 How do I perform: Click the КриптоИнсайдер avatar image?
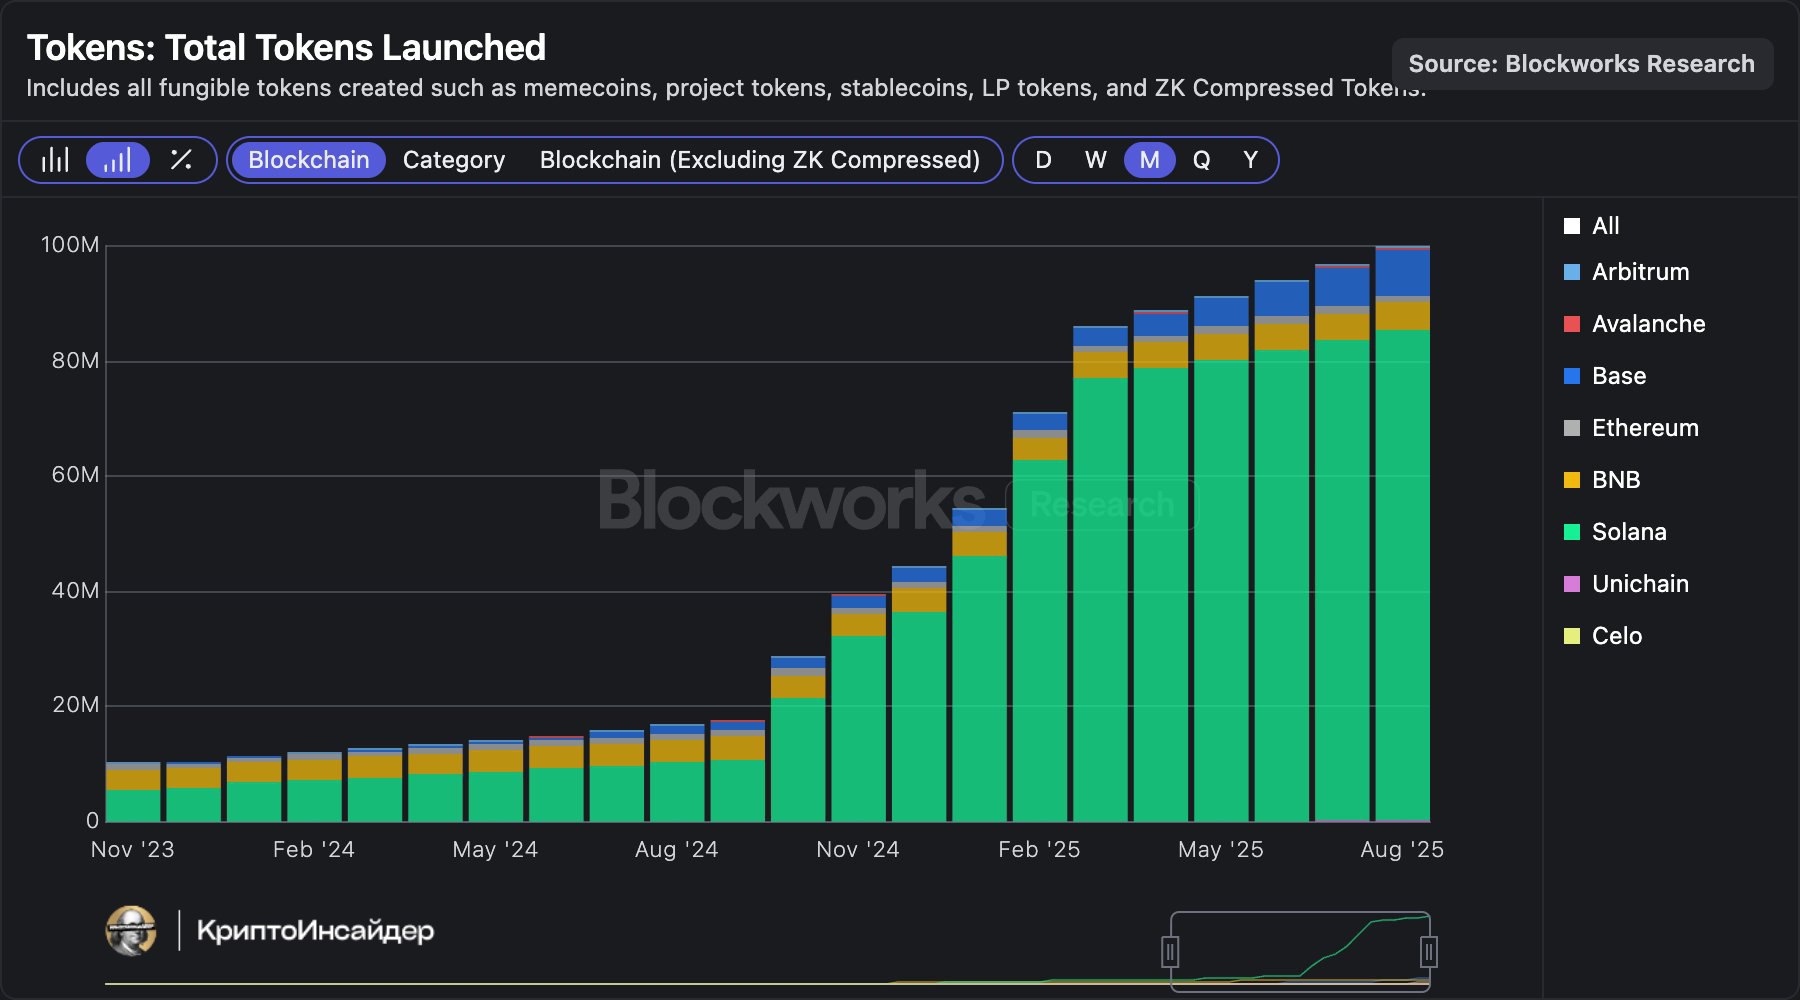point(131,931)
